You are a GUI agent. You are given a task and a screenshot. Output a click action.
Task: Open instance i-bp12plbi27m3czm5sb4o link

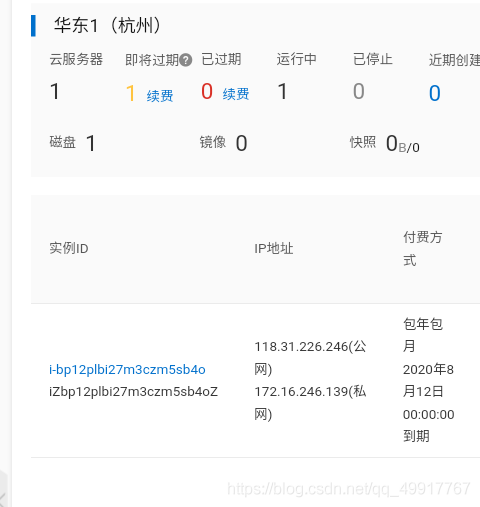tap(127, 370)
